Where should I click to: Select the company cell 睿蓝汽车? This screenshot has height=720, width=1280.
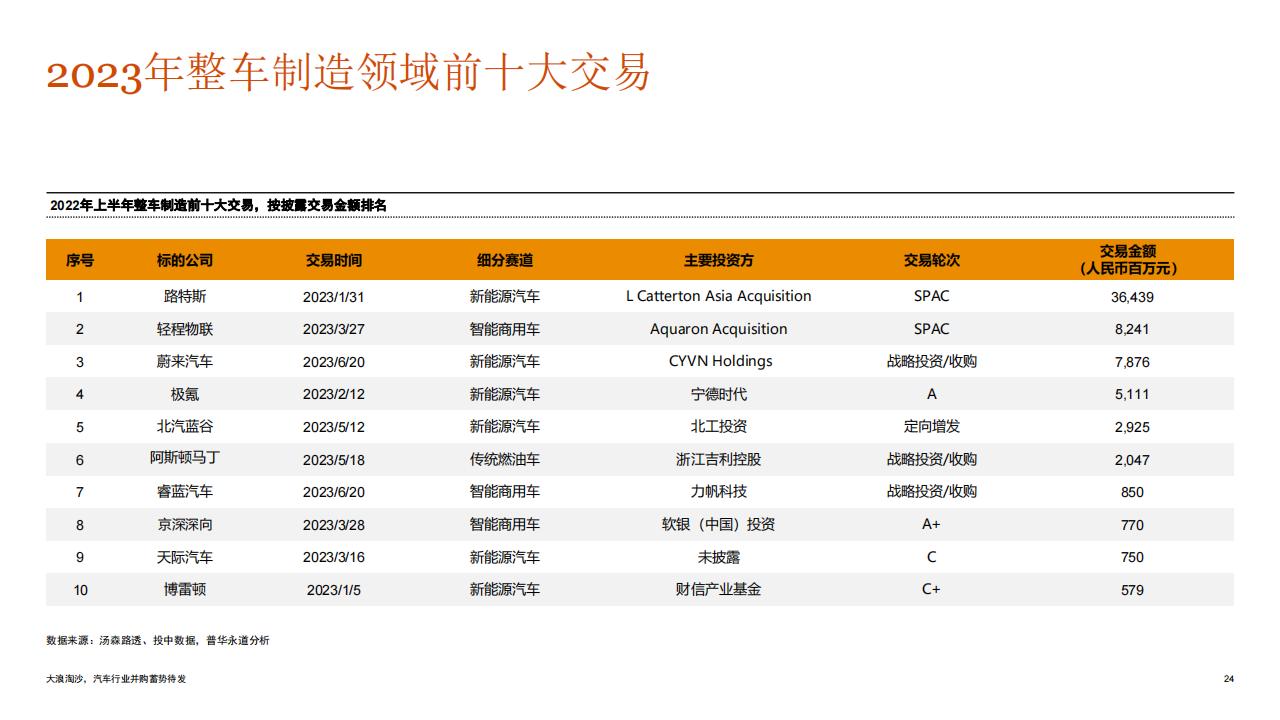pos(185,491)
